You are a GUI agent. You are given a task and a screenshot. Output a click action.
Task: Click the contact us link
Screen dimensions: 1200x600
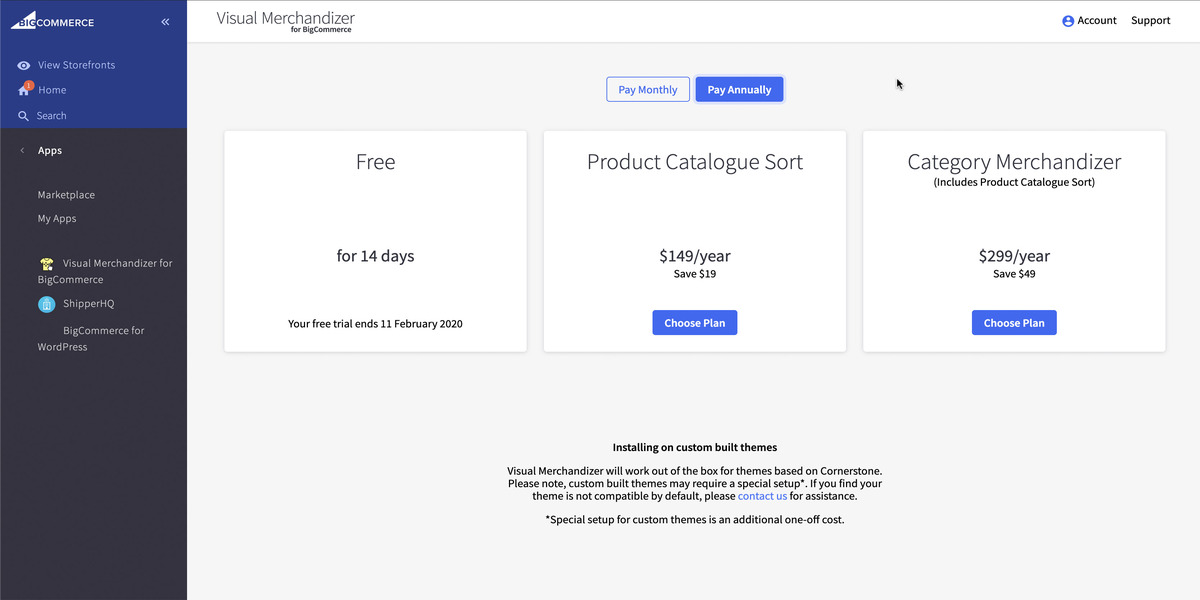pyautogui.click(x=762, y=496)
